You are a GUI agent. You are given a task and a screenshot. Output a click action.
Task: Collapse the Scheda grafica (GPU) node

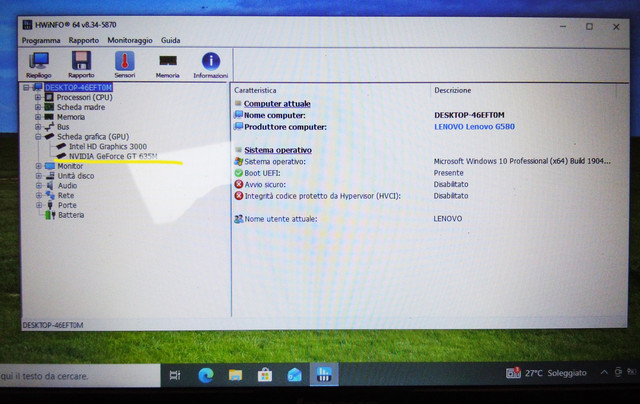click(x=38, y=137)
